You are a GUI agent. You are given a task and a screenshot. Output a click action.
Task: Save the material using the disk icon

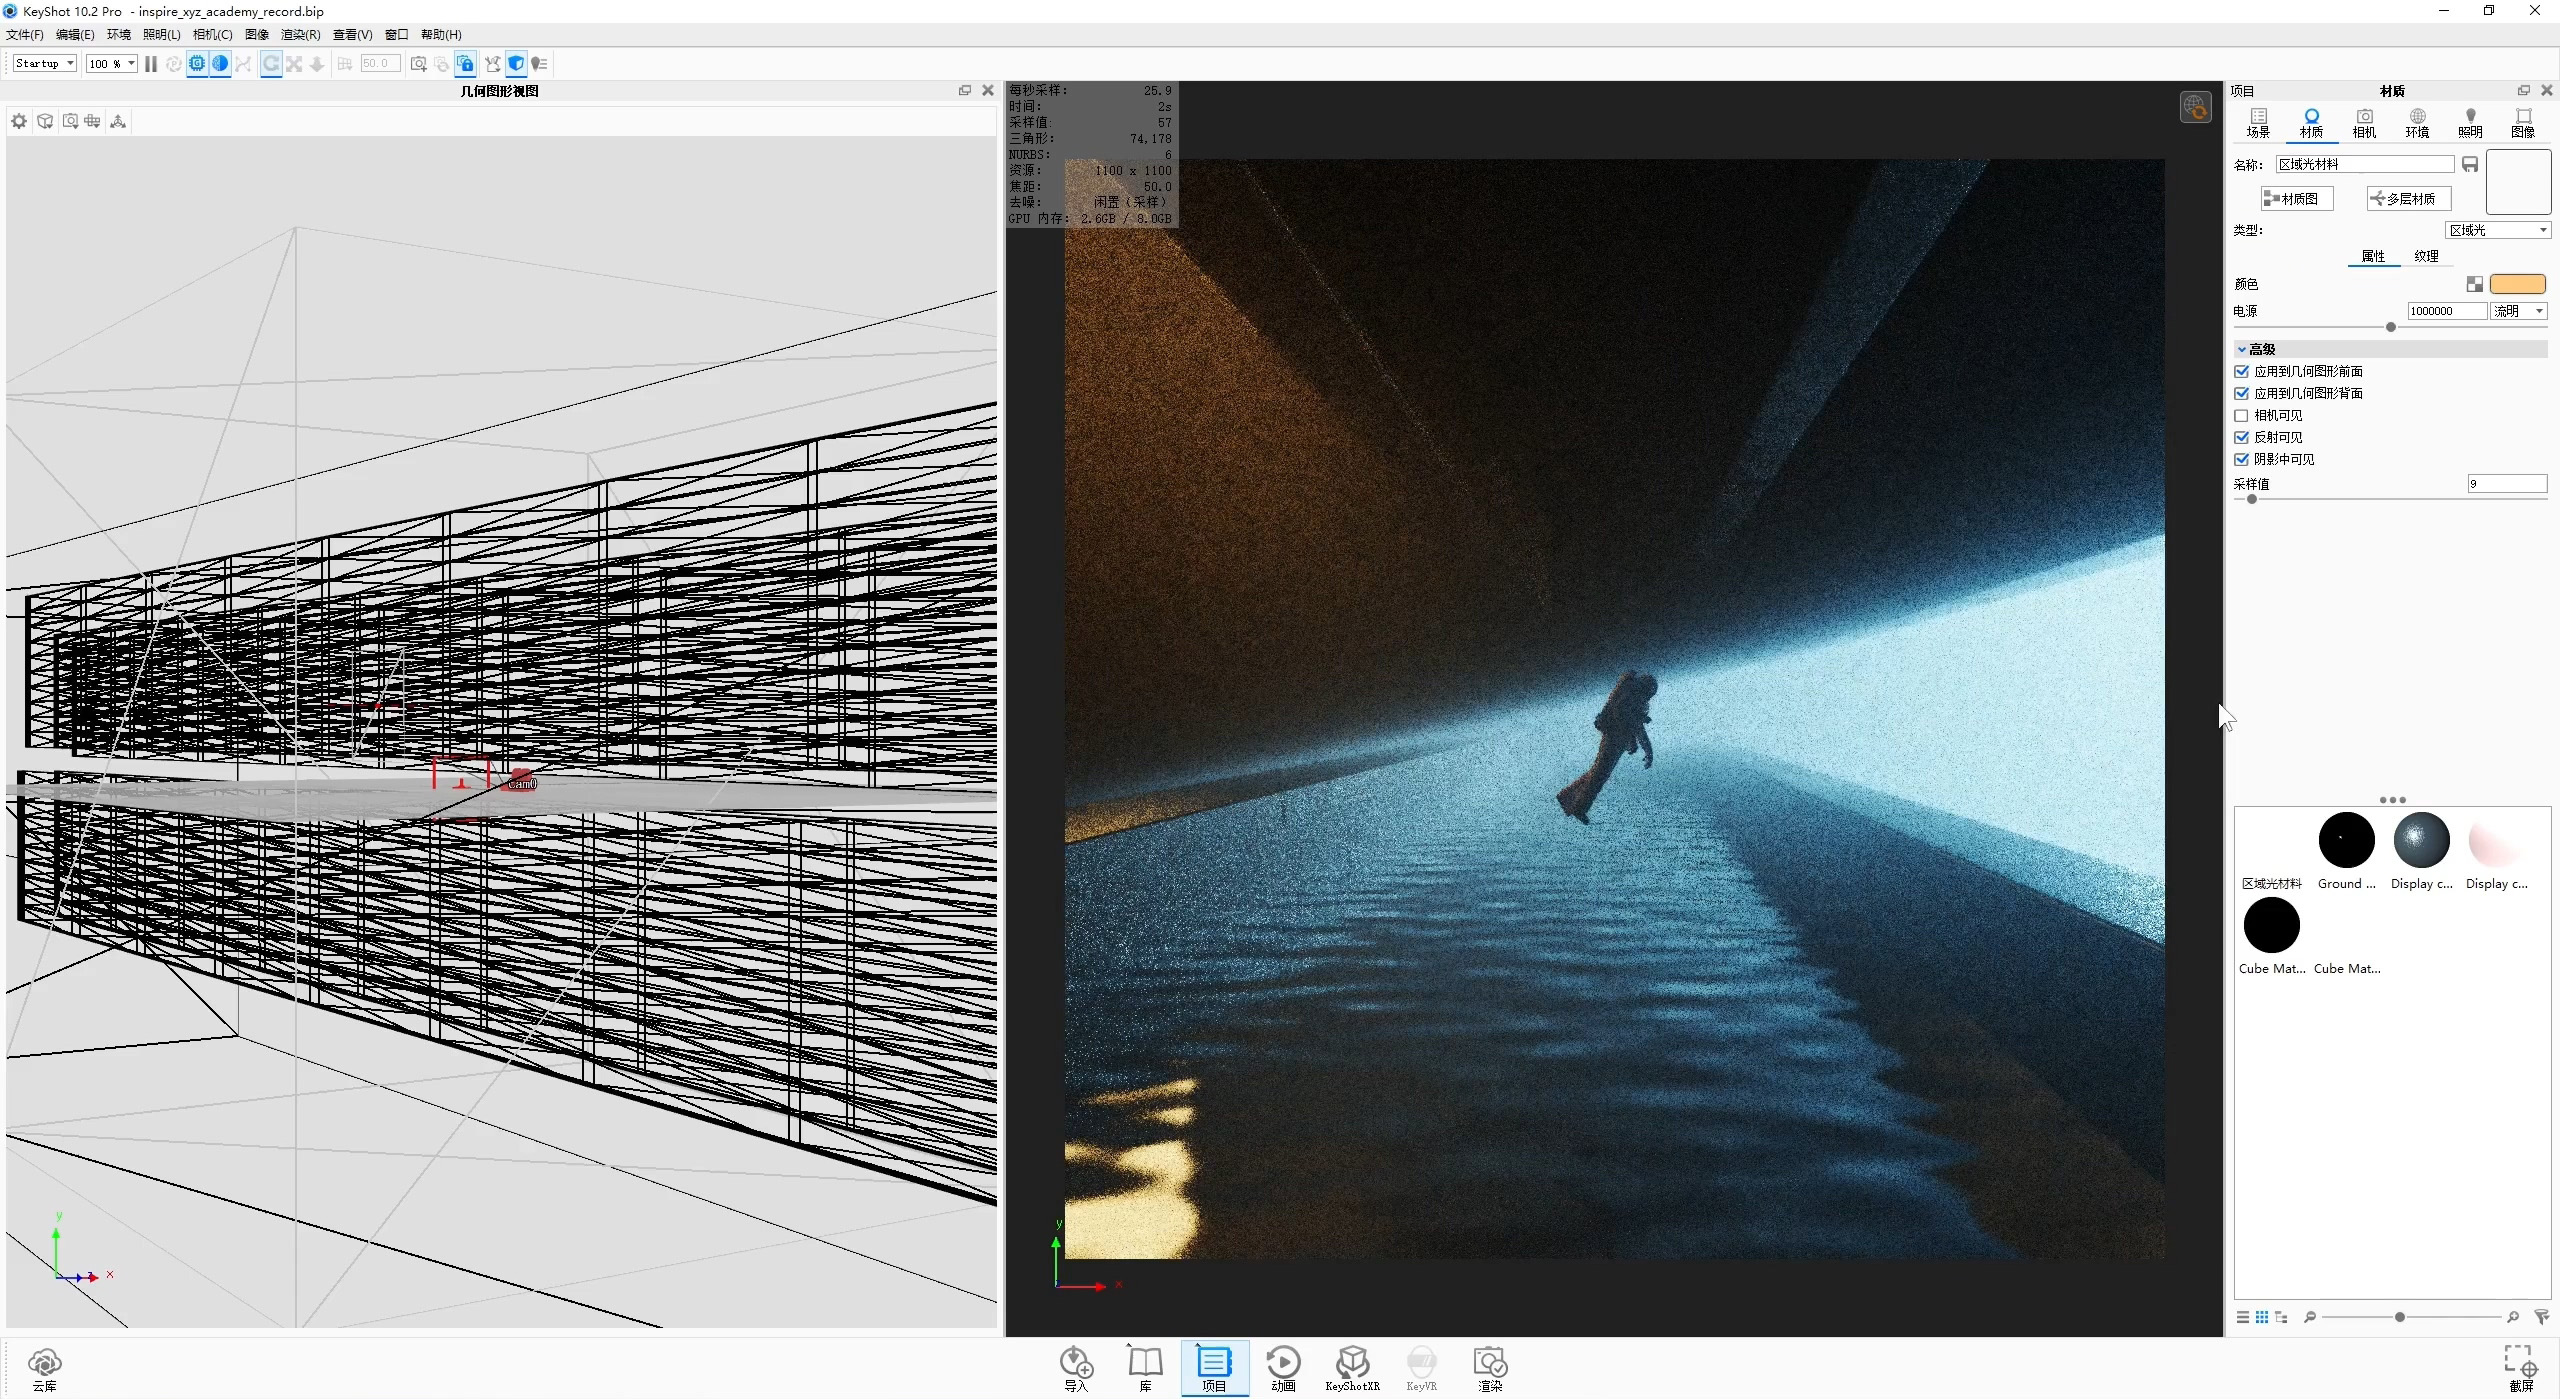pos(2470,164)
